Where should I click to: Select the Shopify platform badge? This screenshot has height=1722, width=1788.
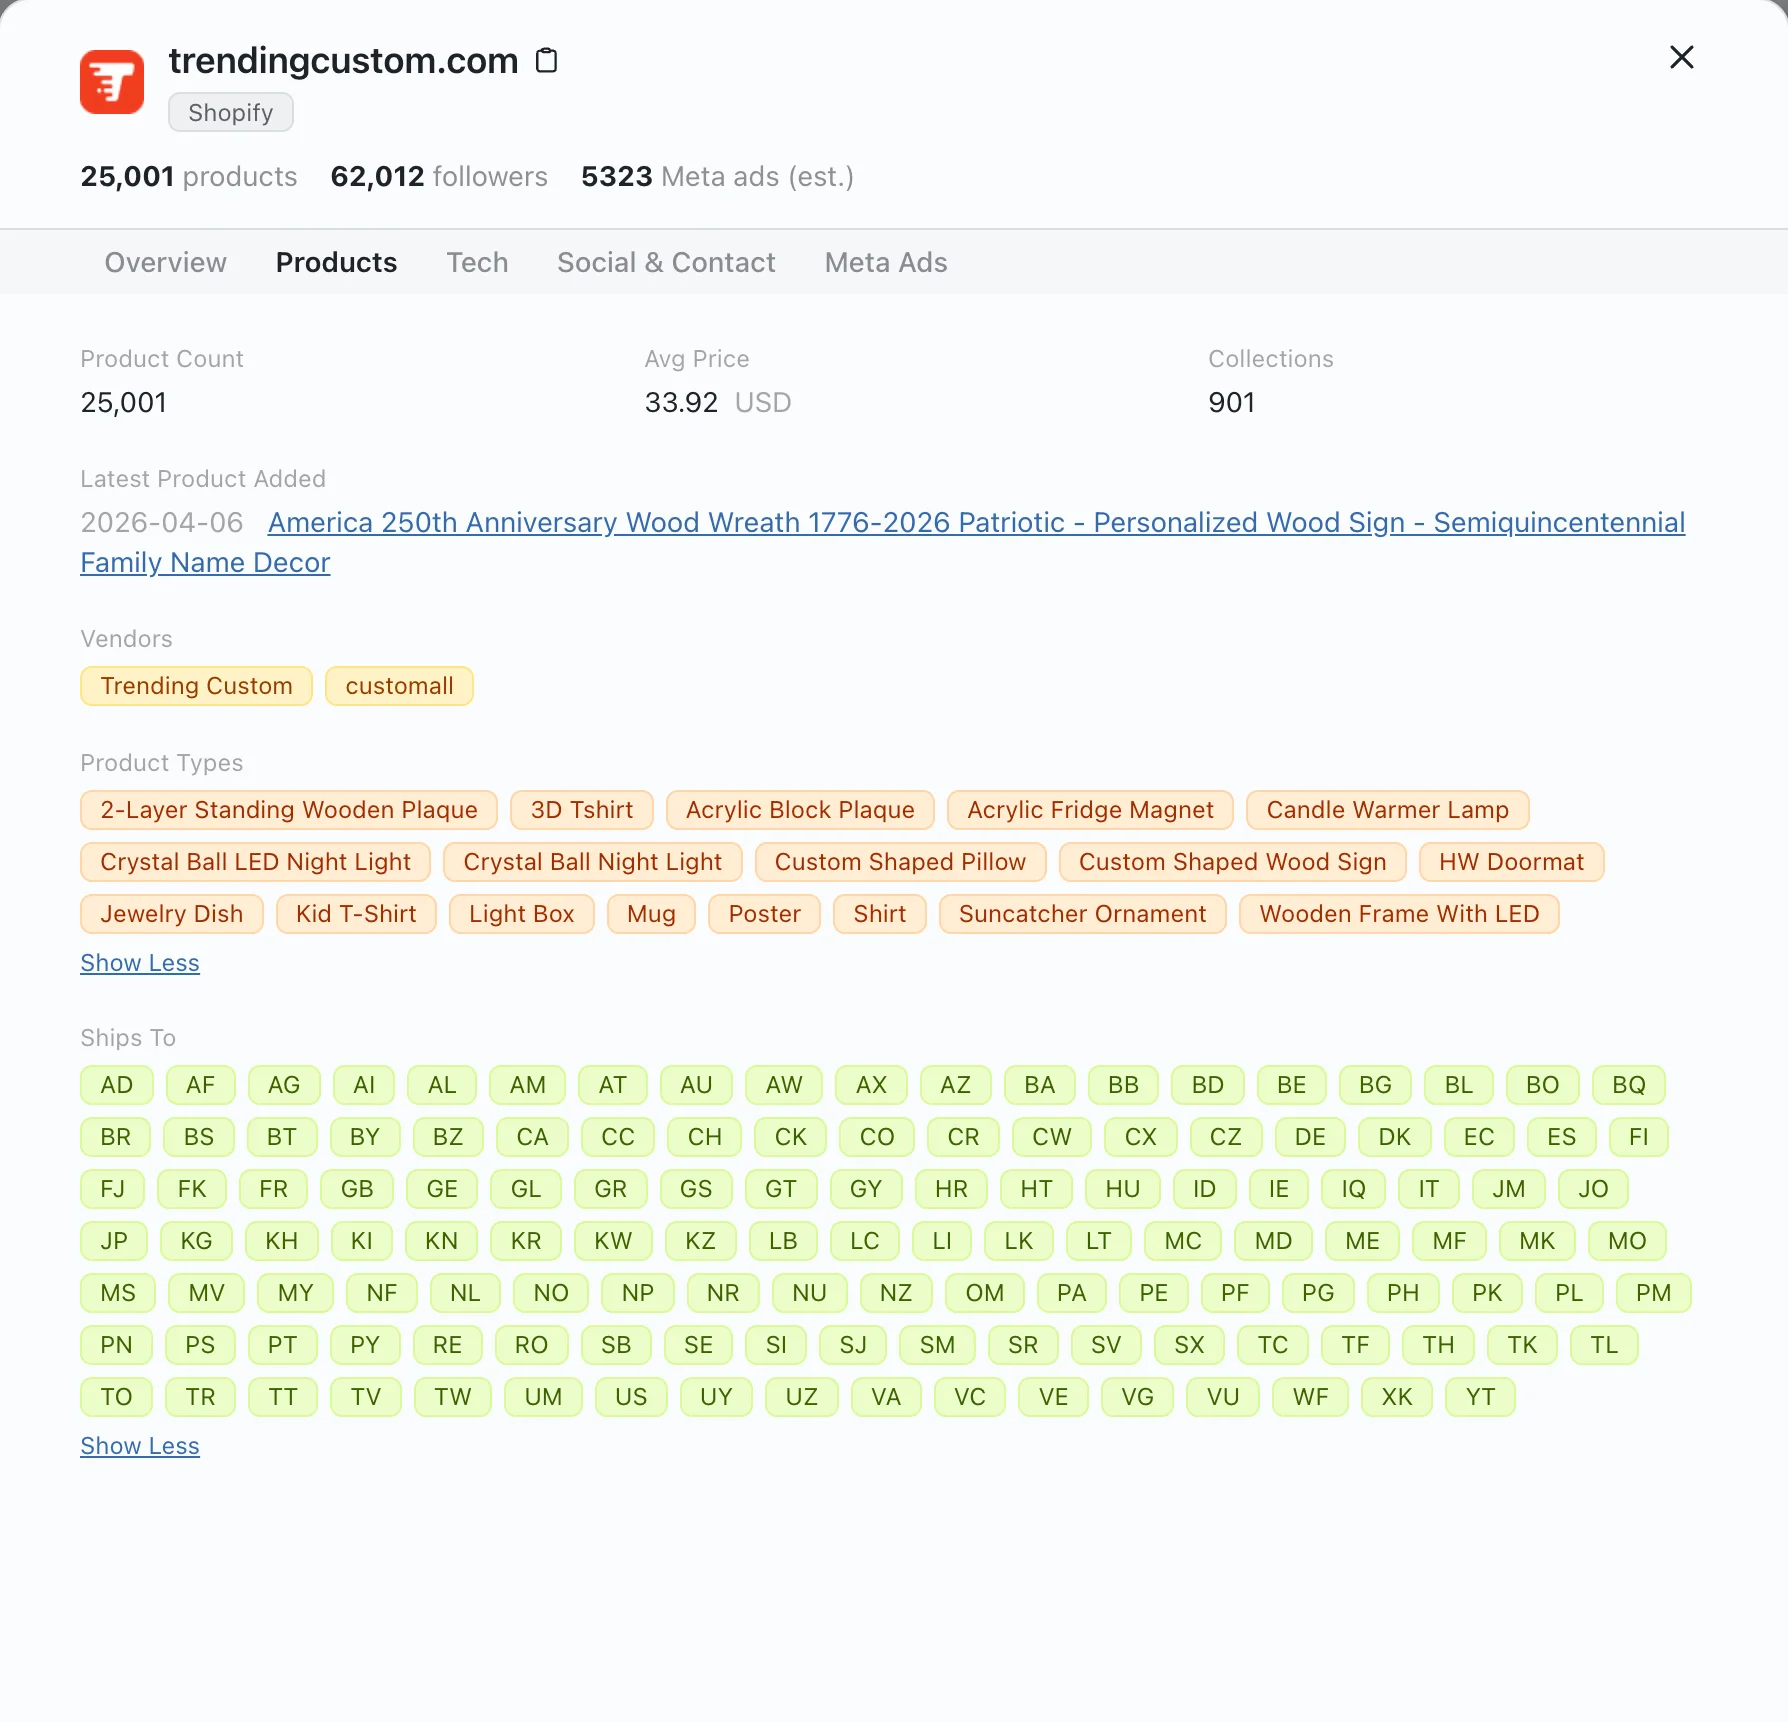pos(230,112)
